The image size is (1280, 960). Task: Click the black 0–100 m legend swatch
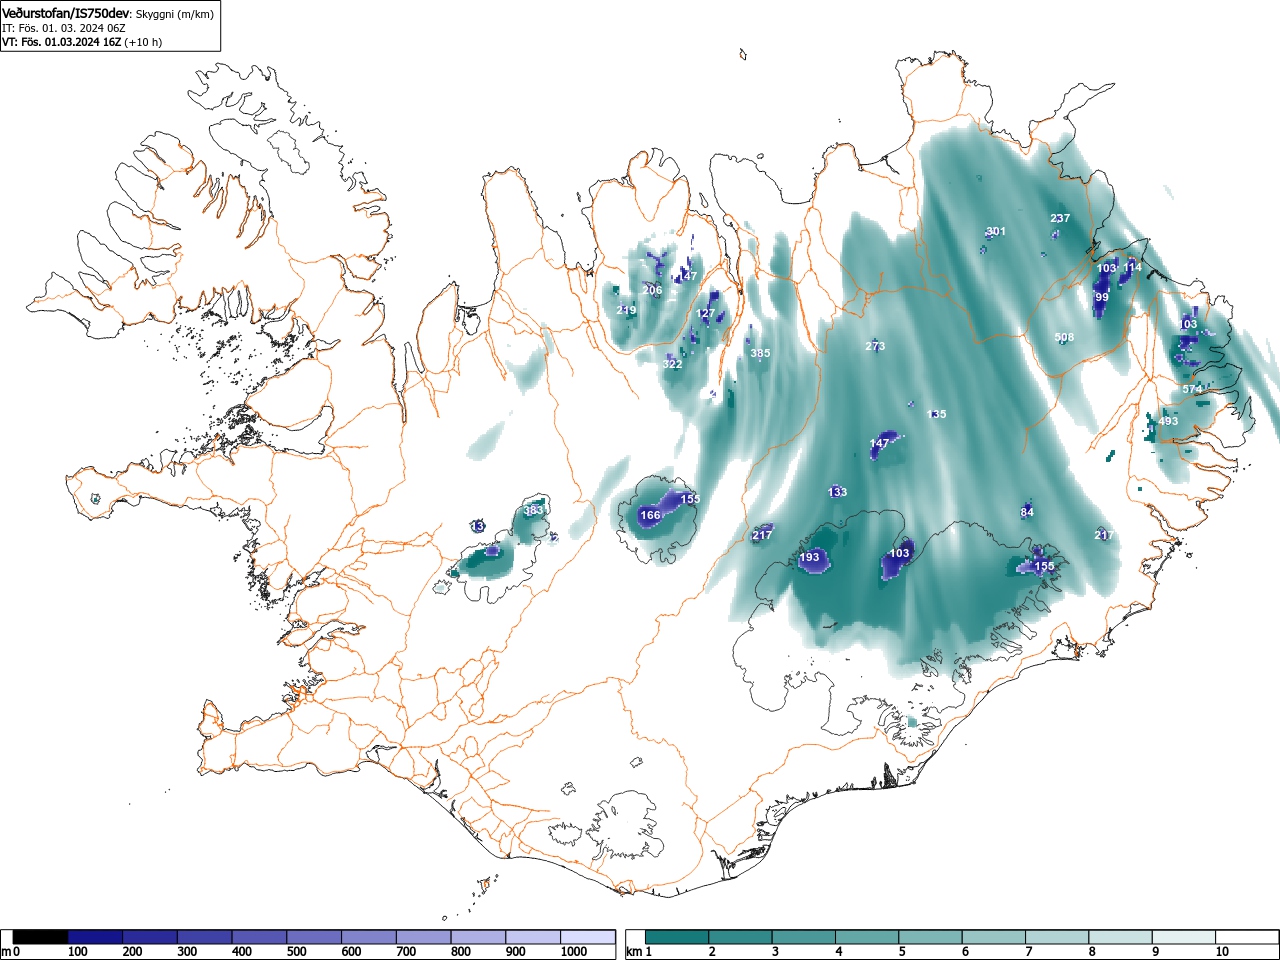point(41,937)
